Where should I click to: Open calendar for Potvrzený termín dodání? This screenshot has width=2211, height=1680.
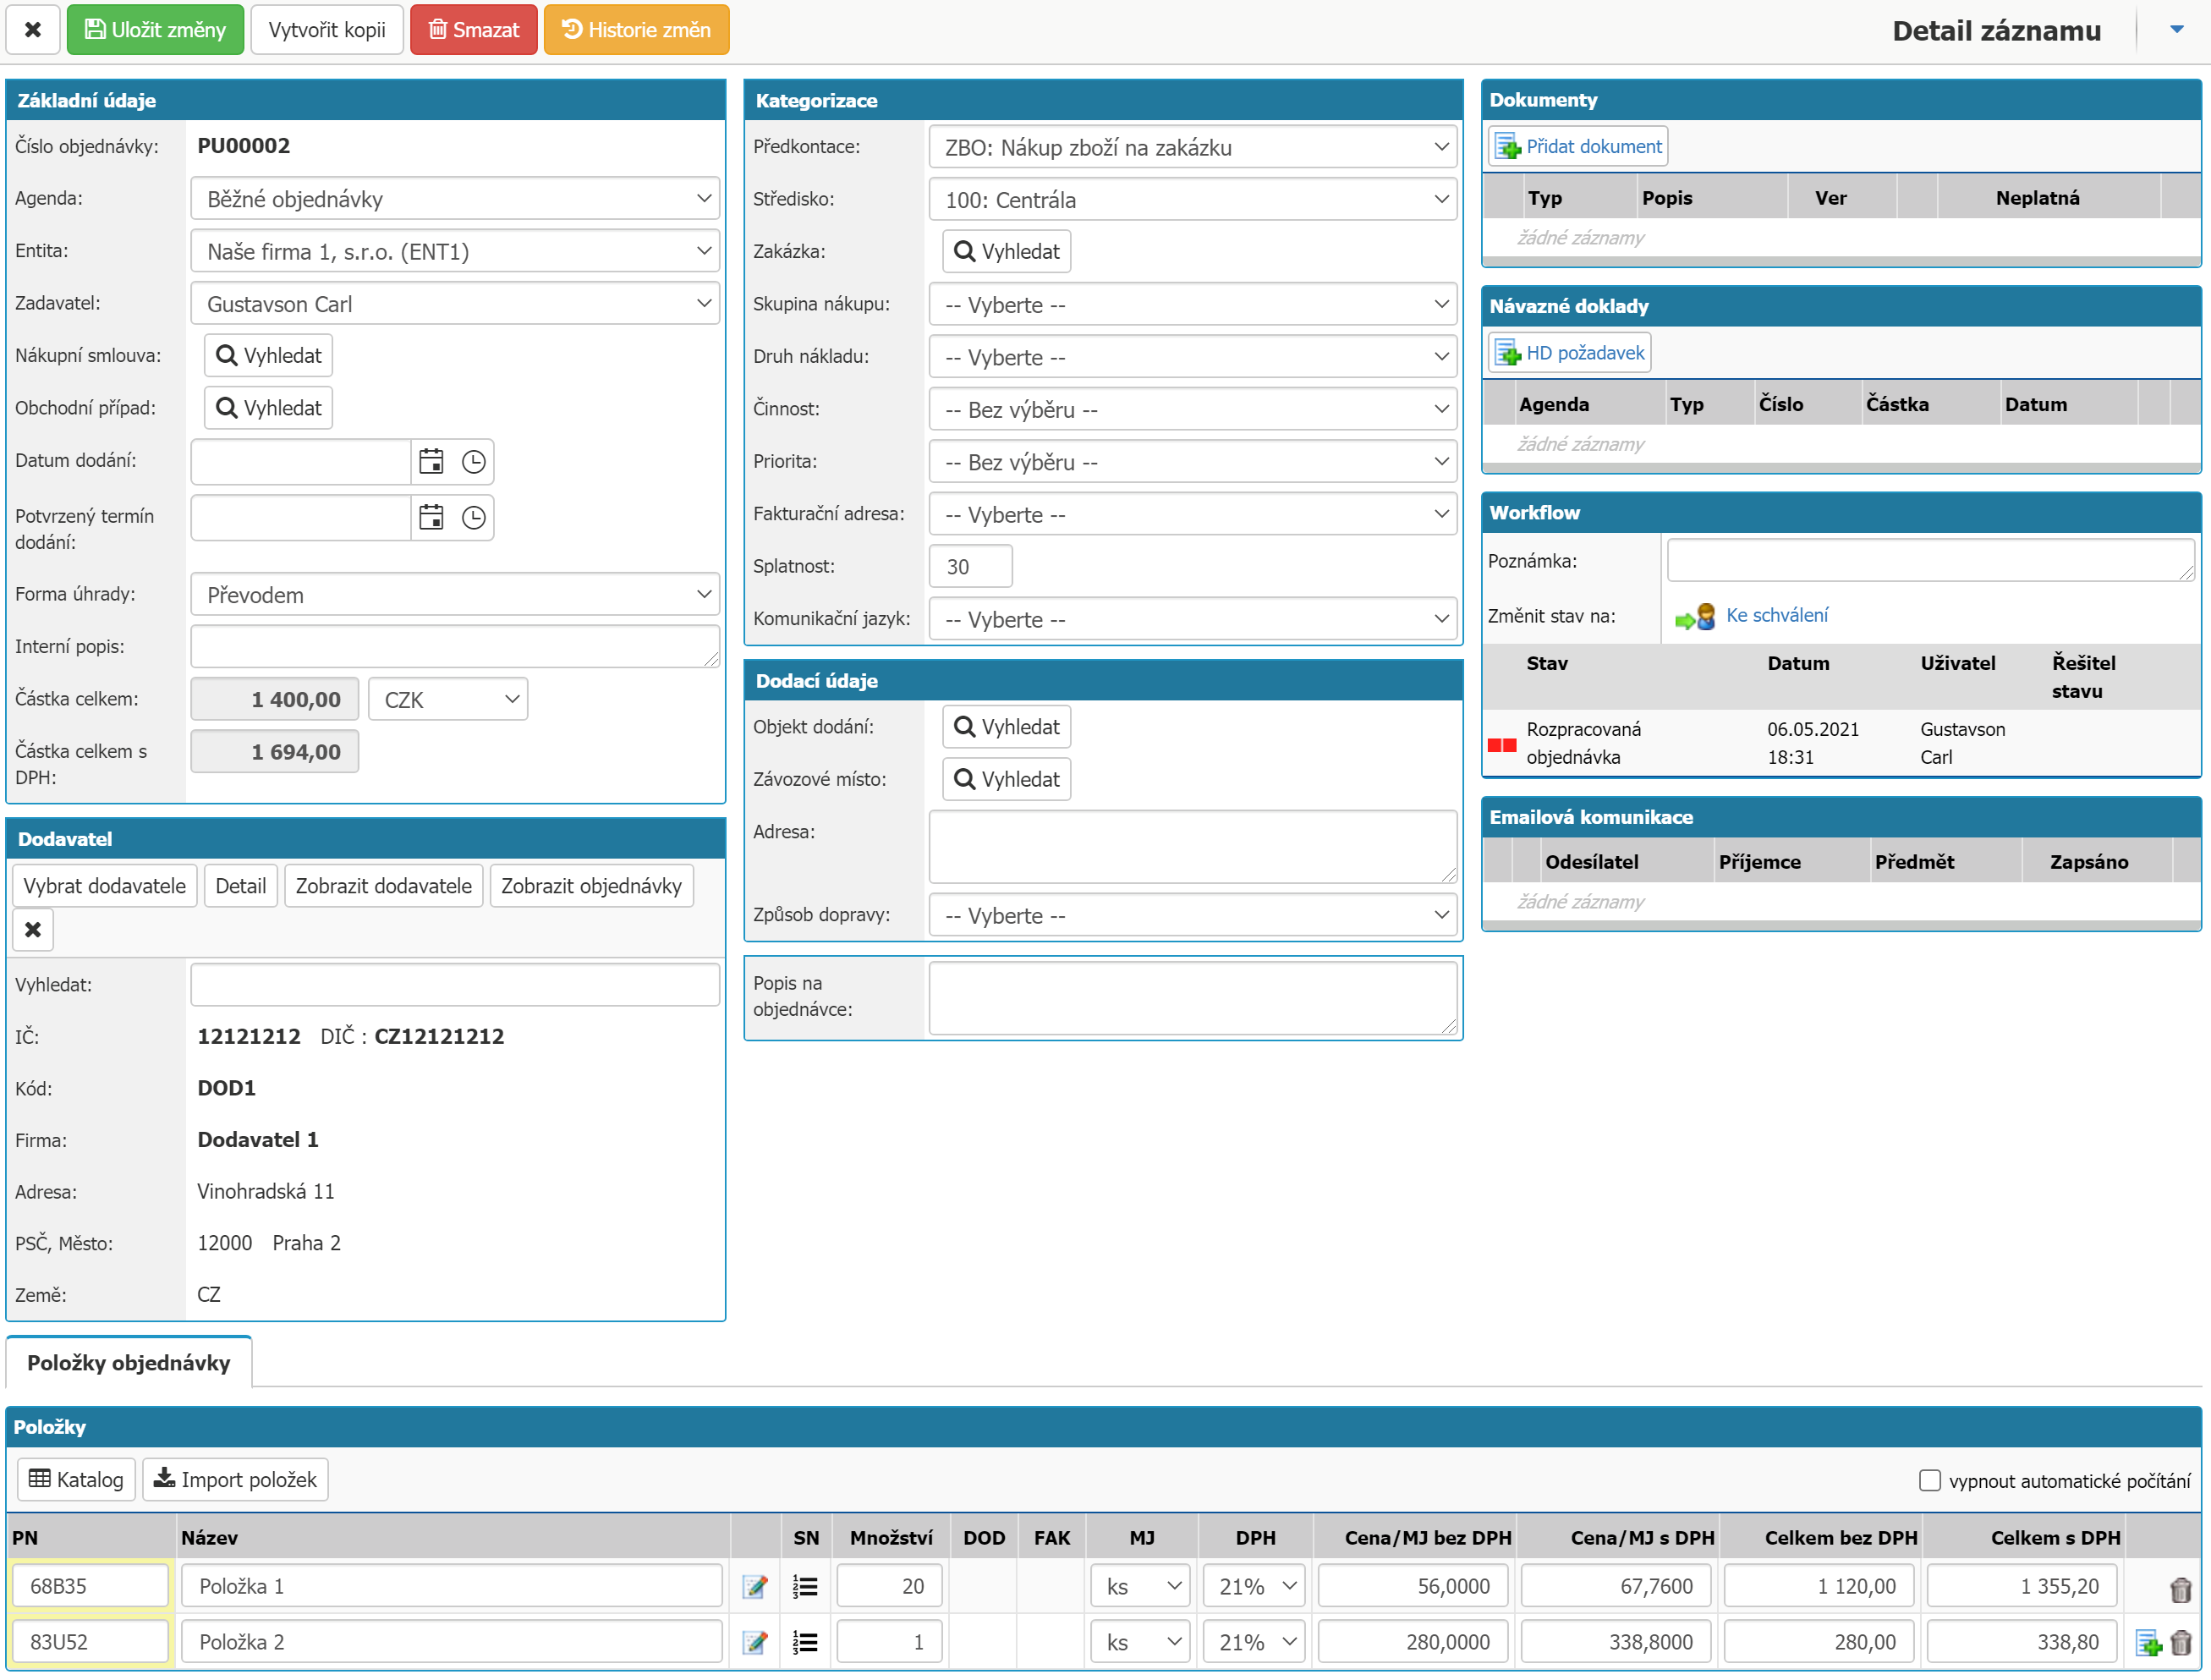pos(431,517)
